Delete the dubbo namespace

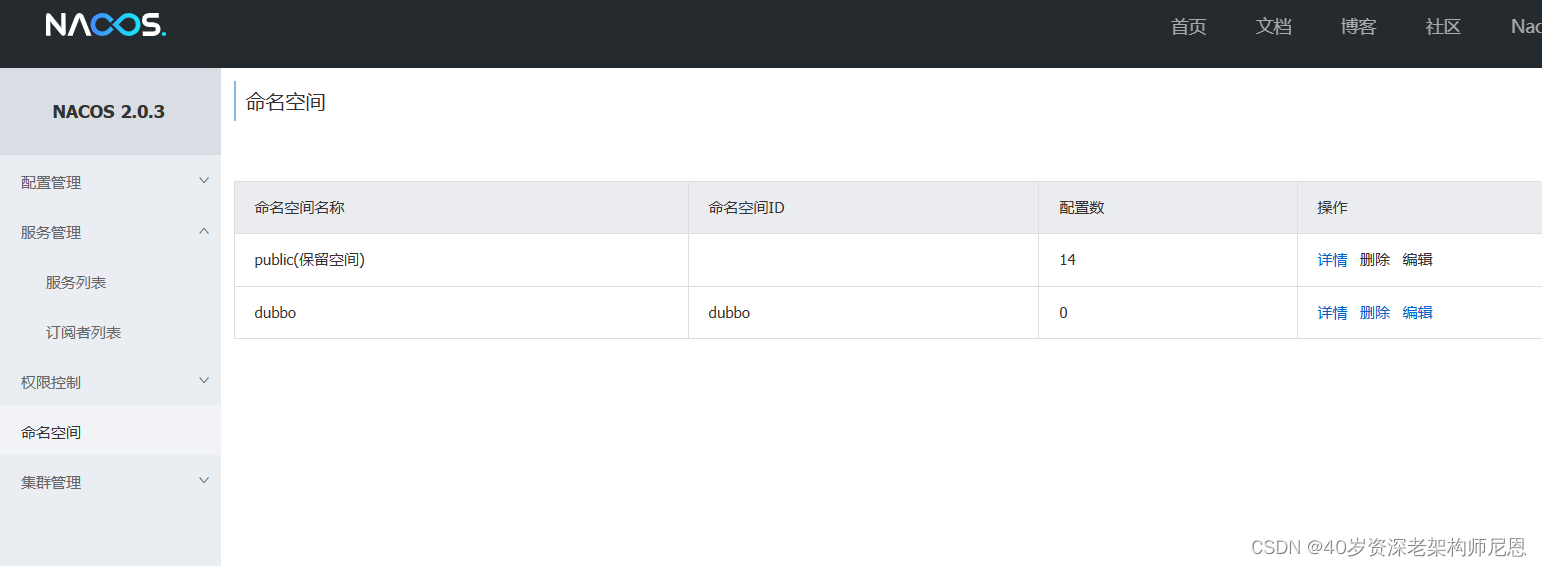pyautogui.click(x=1375, y=313)
